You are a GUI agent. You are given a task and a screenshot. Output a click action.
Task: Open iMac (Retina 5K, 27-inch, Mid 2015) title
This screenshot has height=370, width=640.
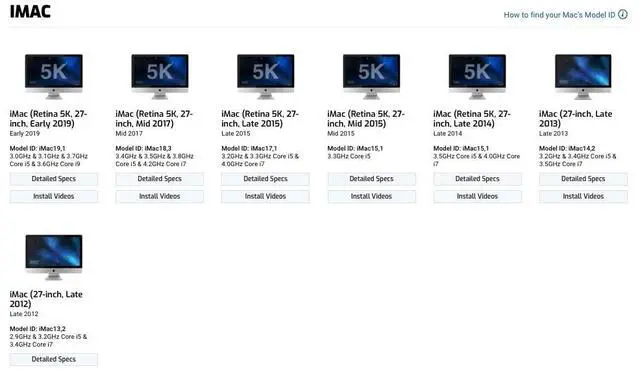[366, 119]
